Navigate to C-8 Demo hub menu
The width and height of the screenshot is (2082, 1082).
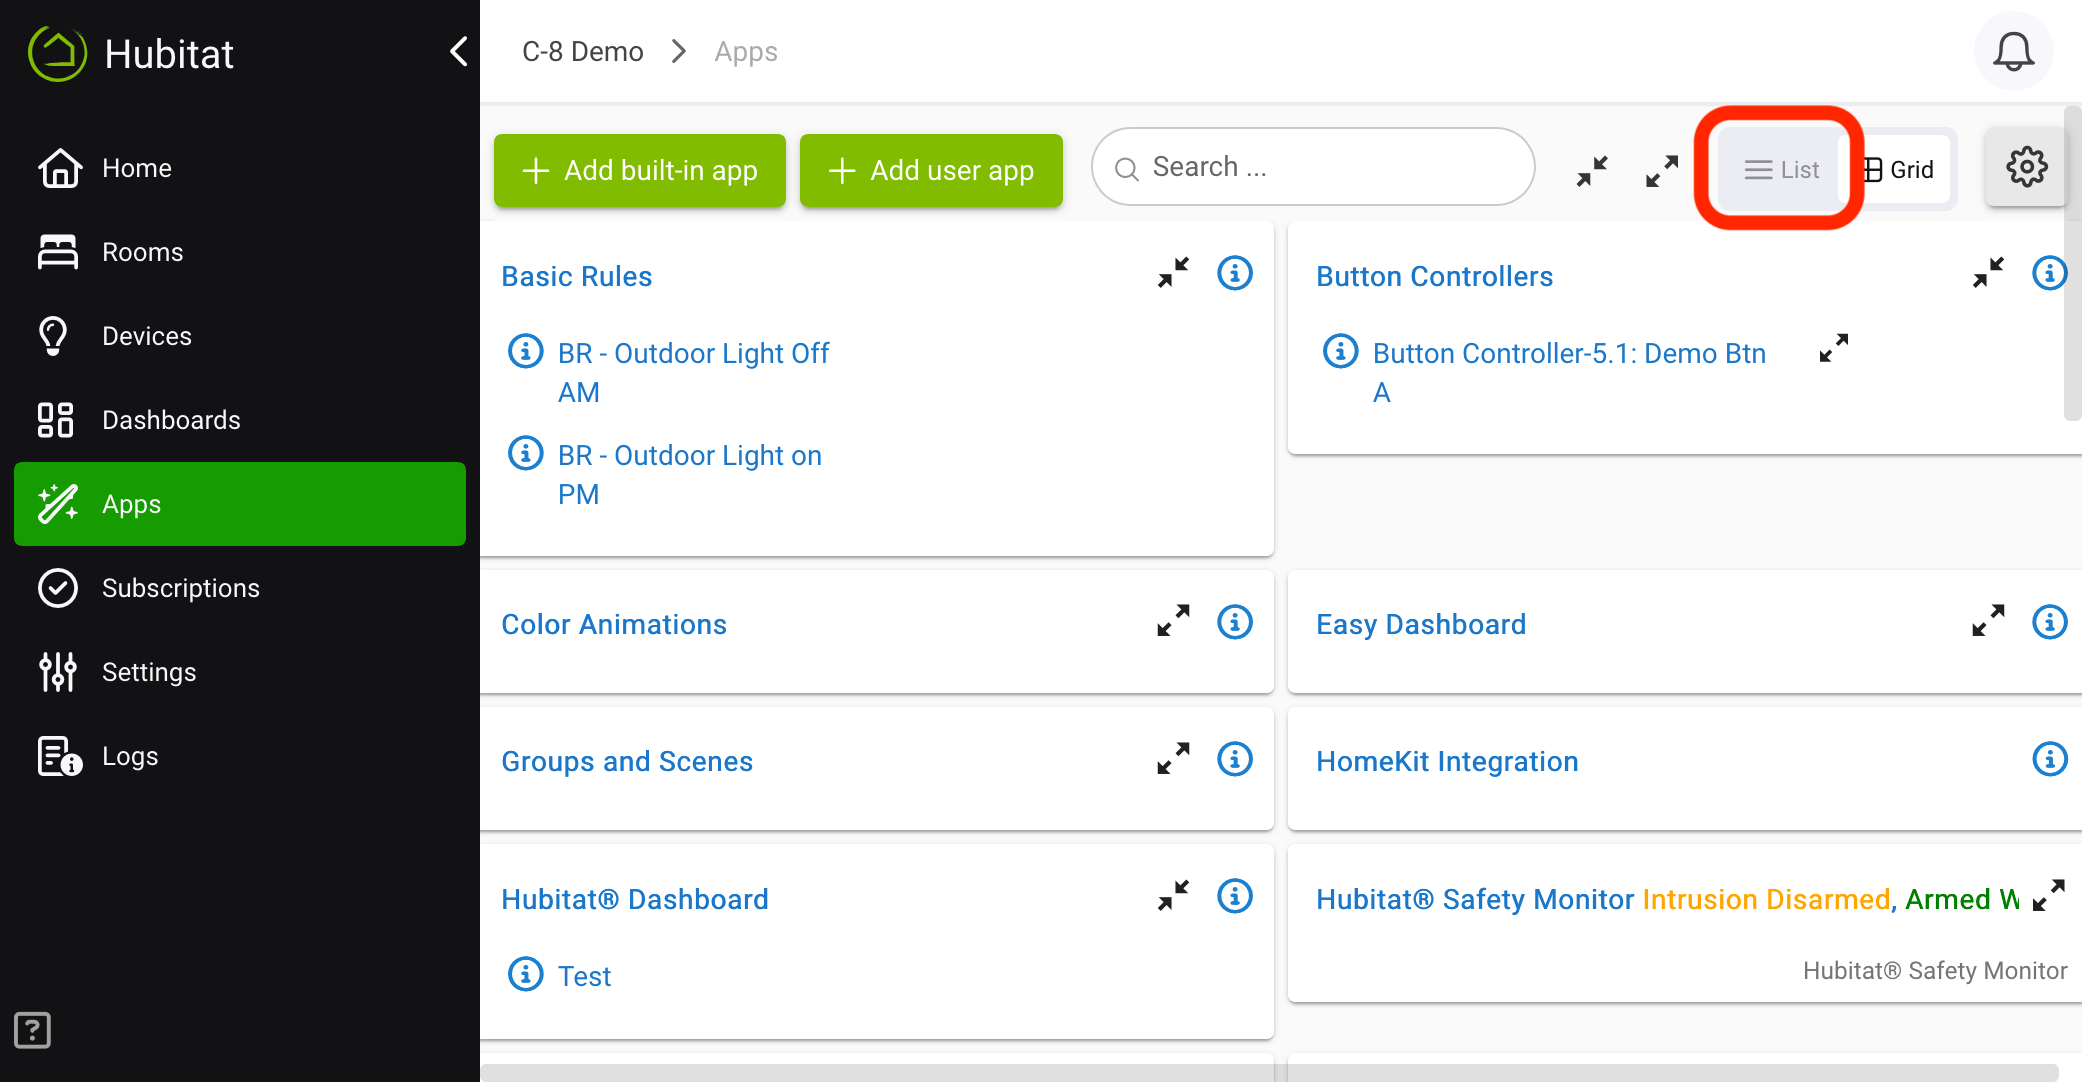(x=580, y=52)
